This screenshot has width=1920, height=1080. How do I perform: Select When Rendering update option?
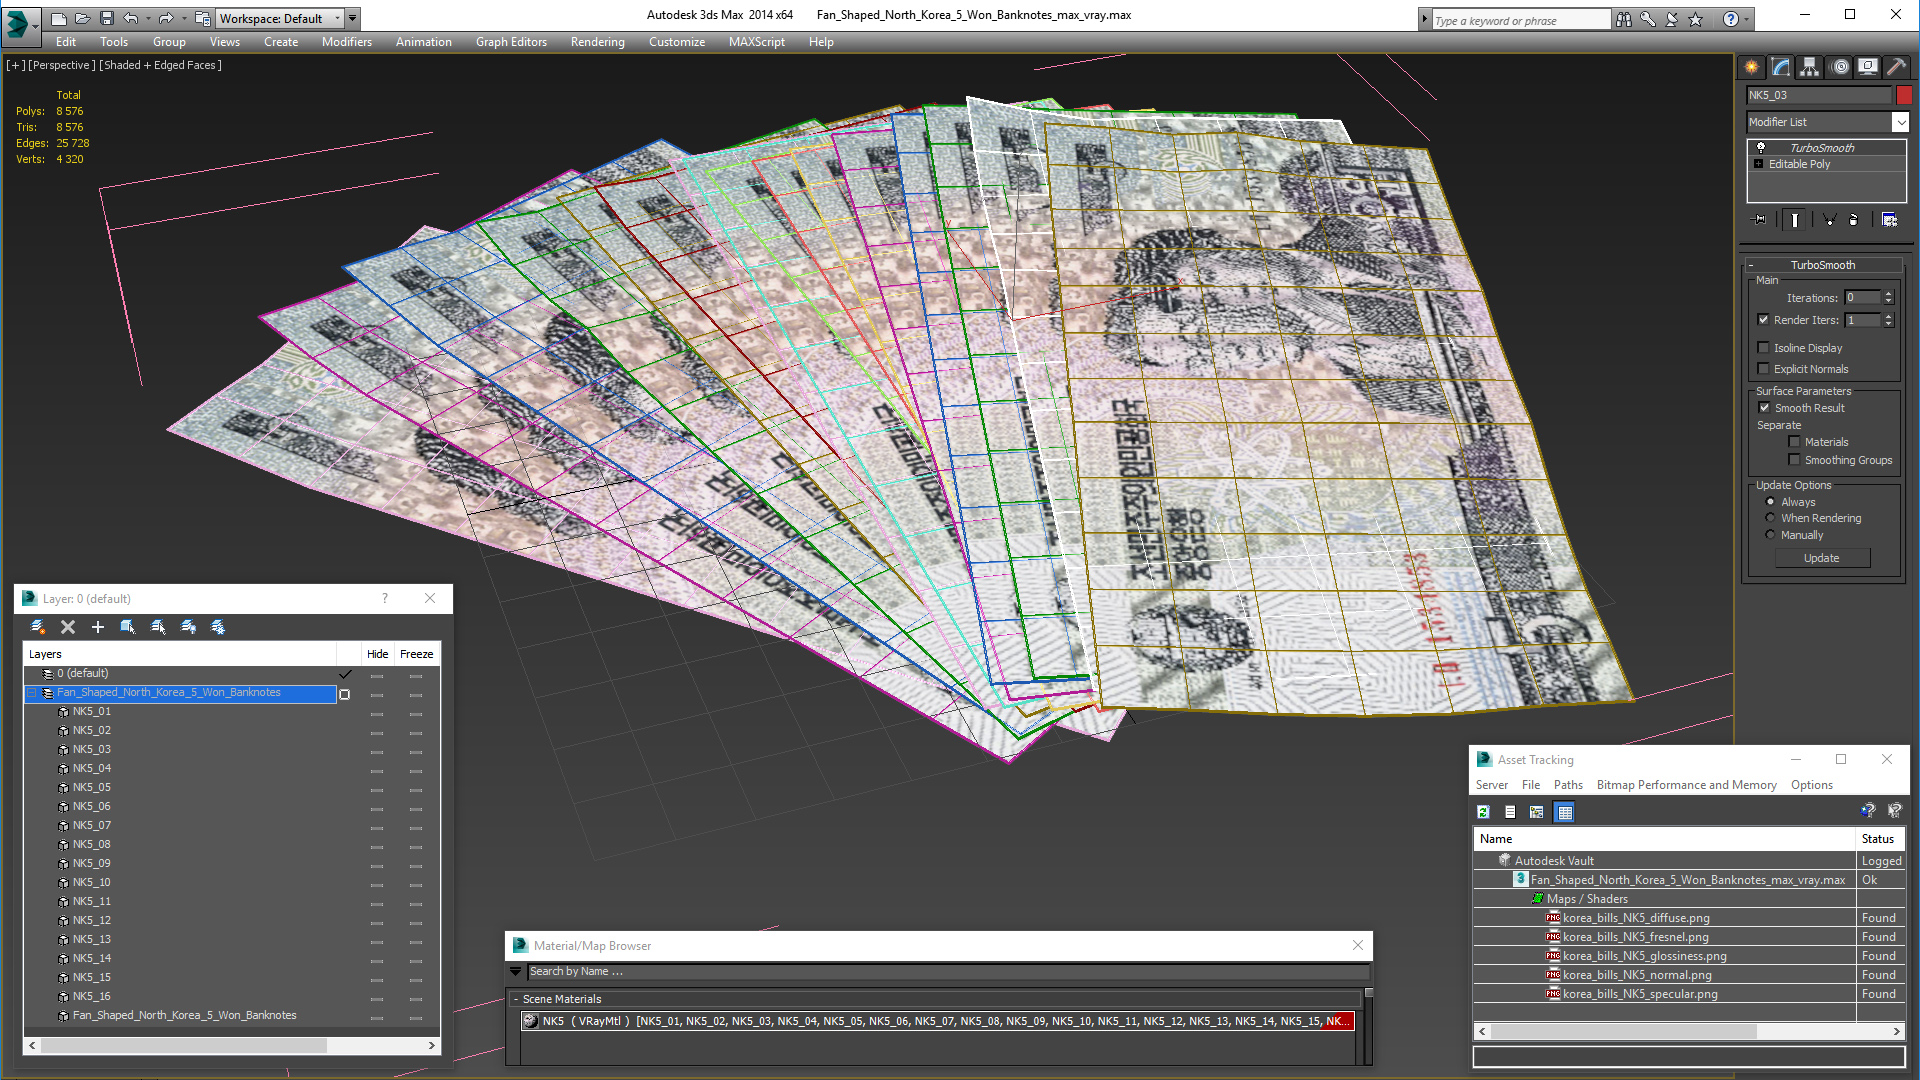1770,518
